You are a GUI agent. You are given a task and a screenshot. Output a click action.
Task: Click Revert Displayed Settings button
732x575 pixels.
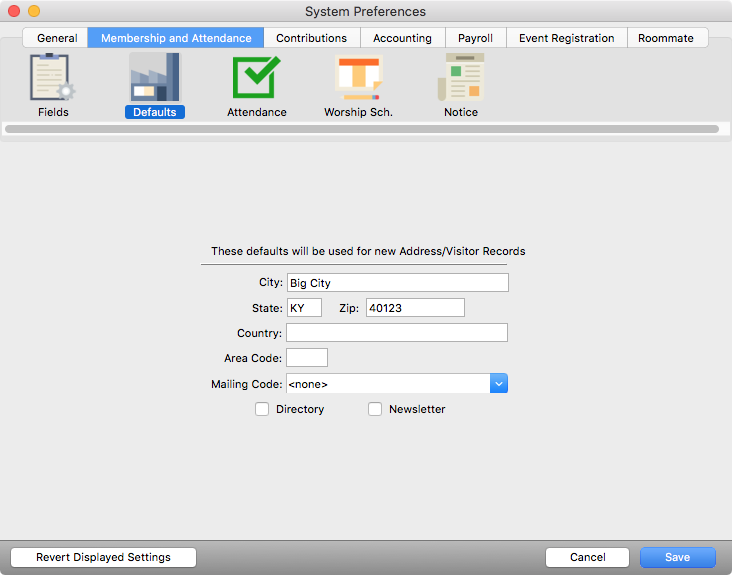[103, 557]
